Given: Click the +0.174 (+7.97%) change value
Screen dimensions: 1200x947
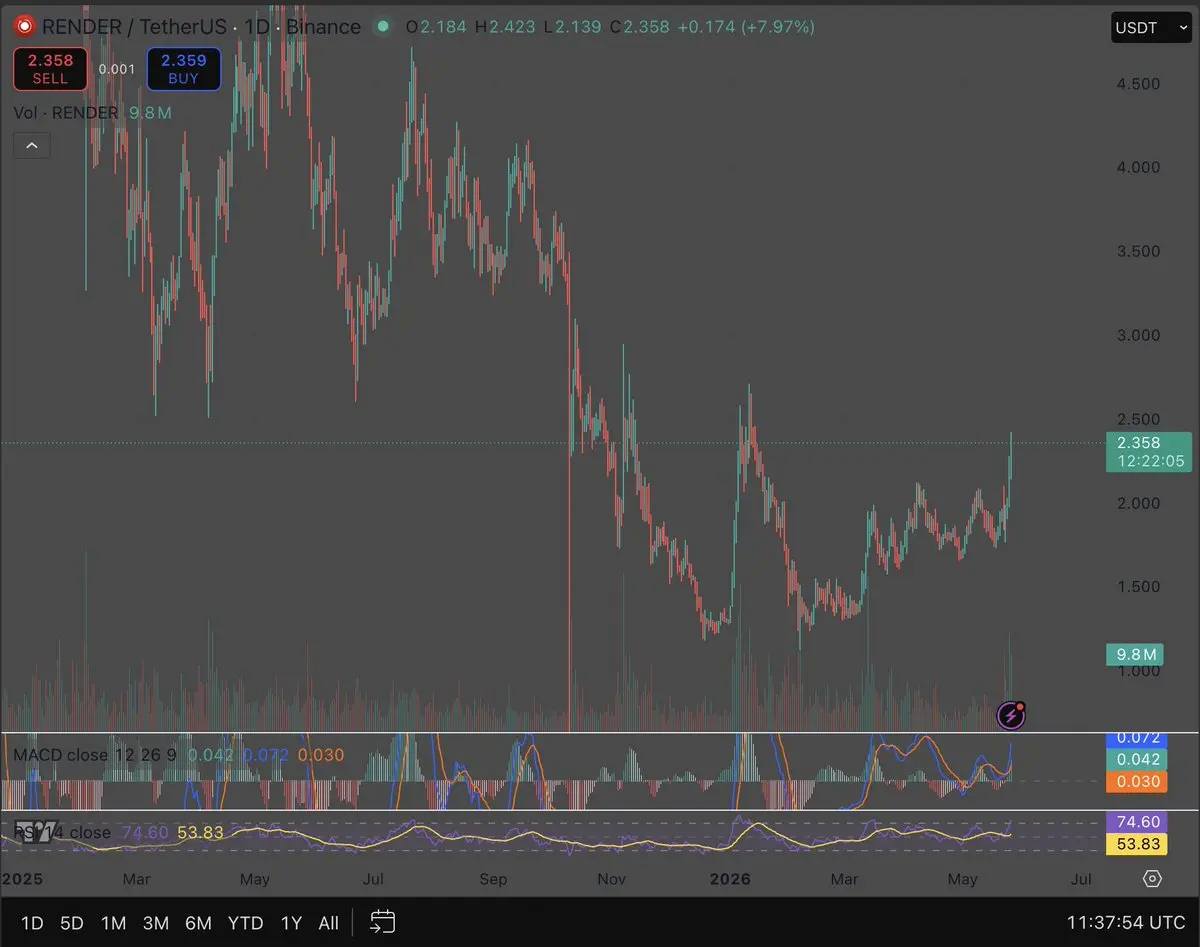Looking at the screenshot, I should click(x=746, y=27).
